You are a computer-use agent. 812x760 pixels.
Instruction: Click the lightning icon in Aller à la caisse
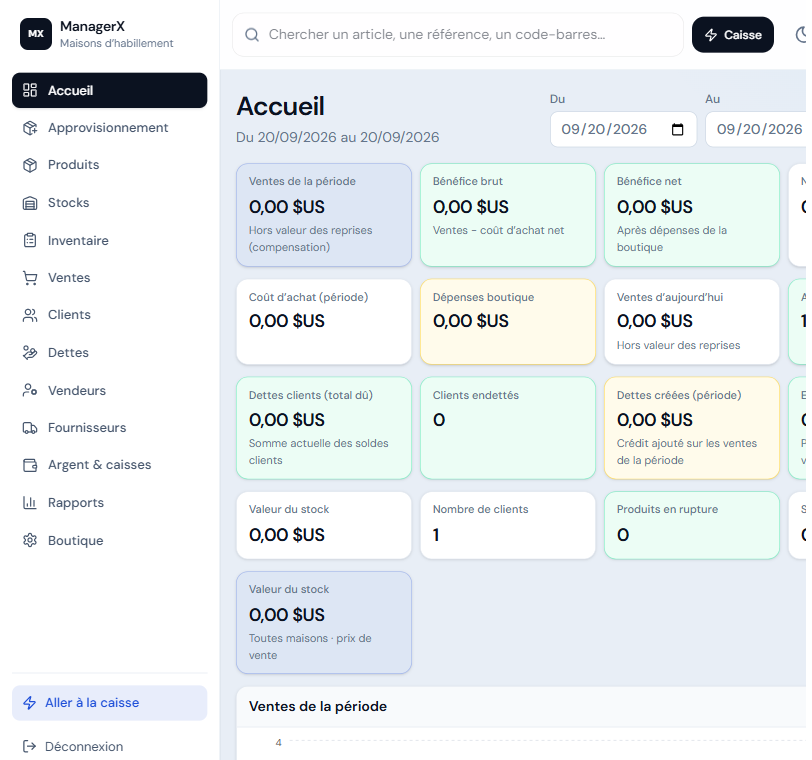[x=30, y=703]
